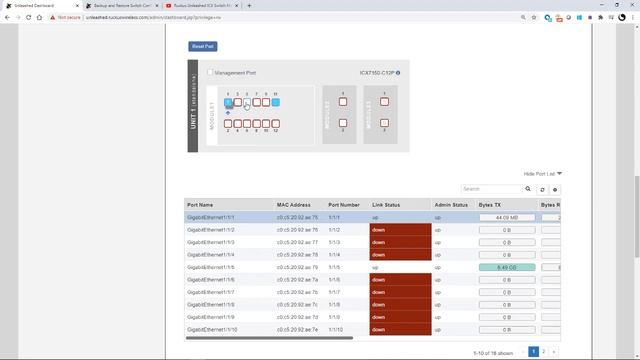Reload the browser page

click(29, 18)
